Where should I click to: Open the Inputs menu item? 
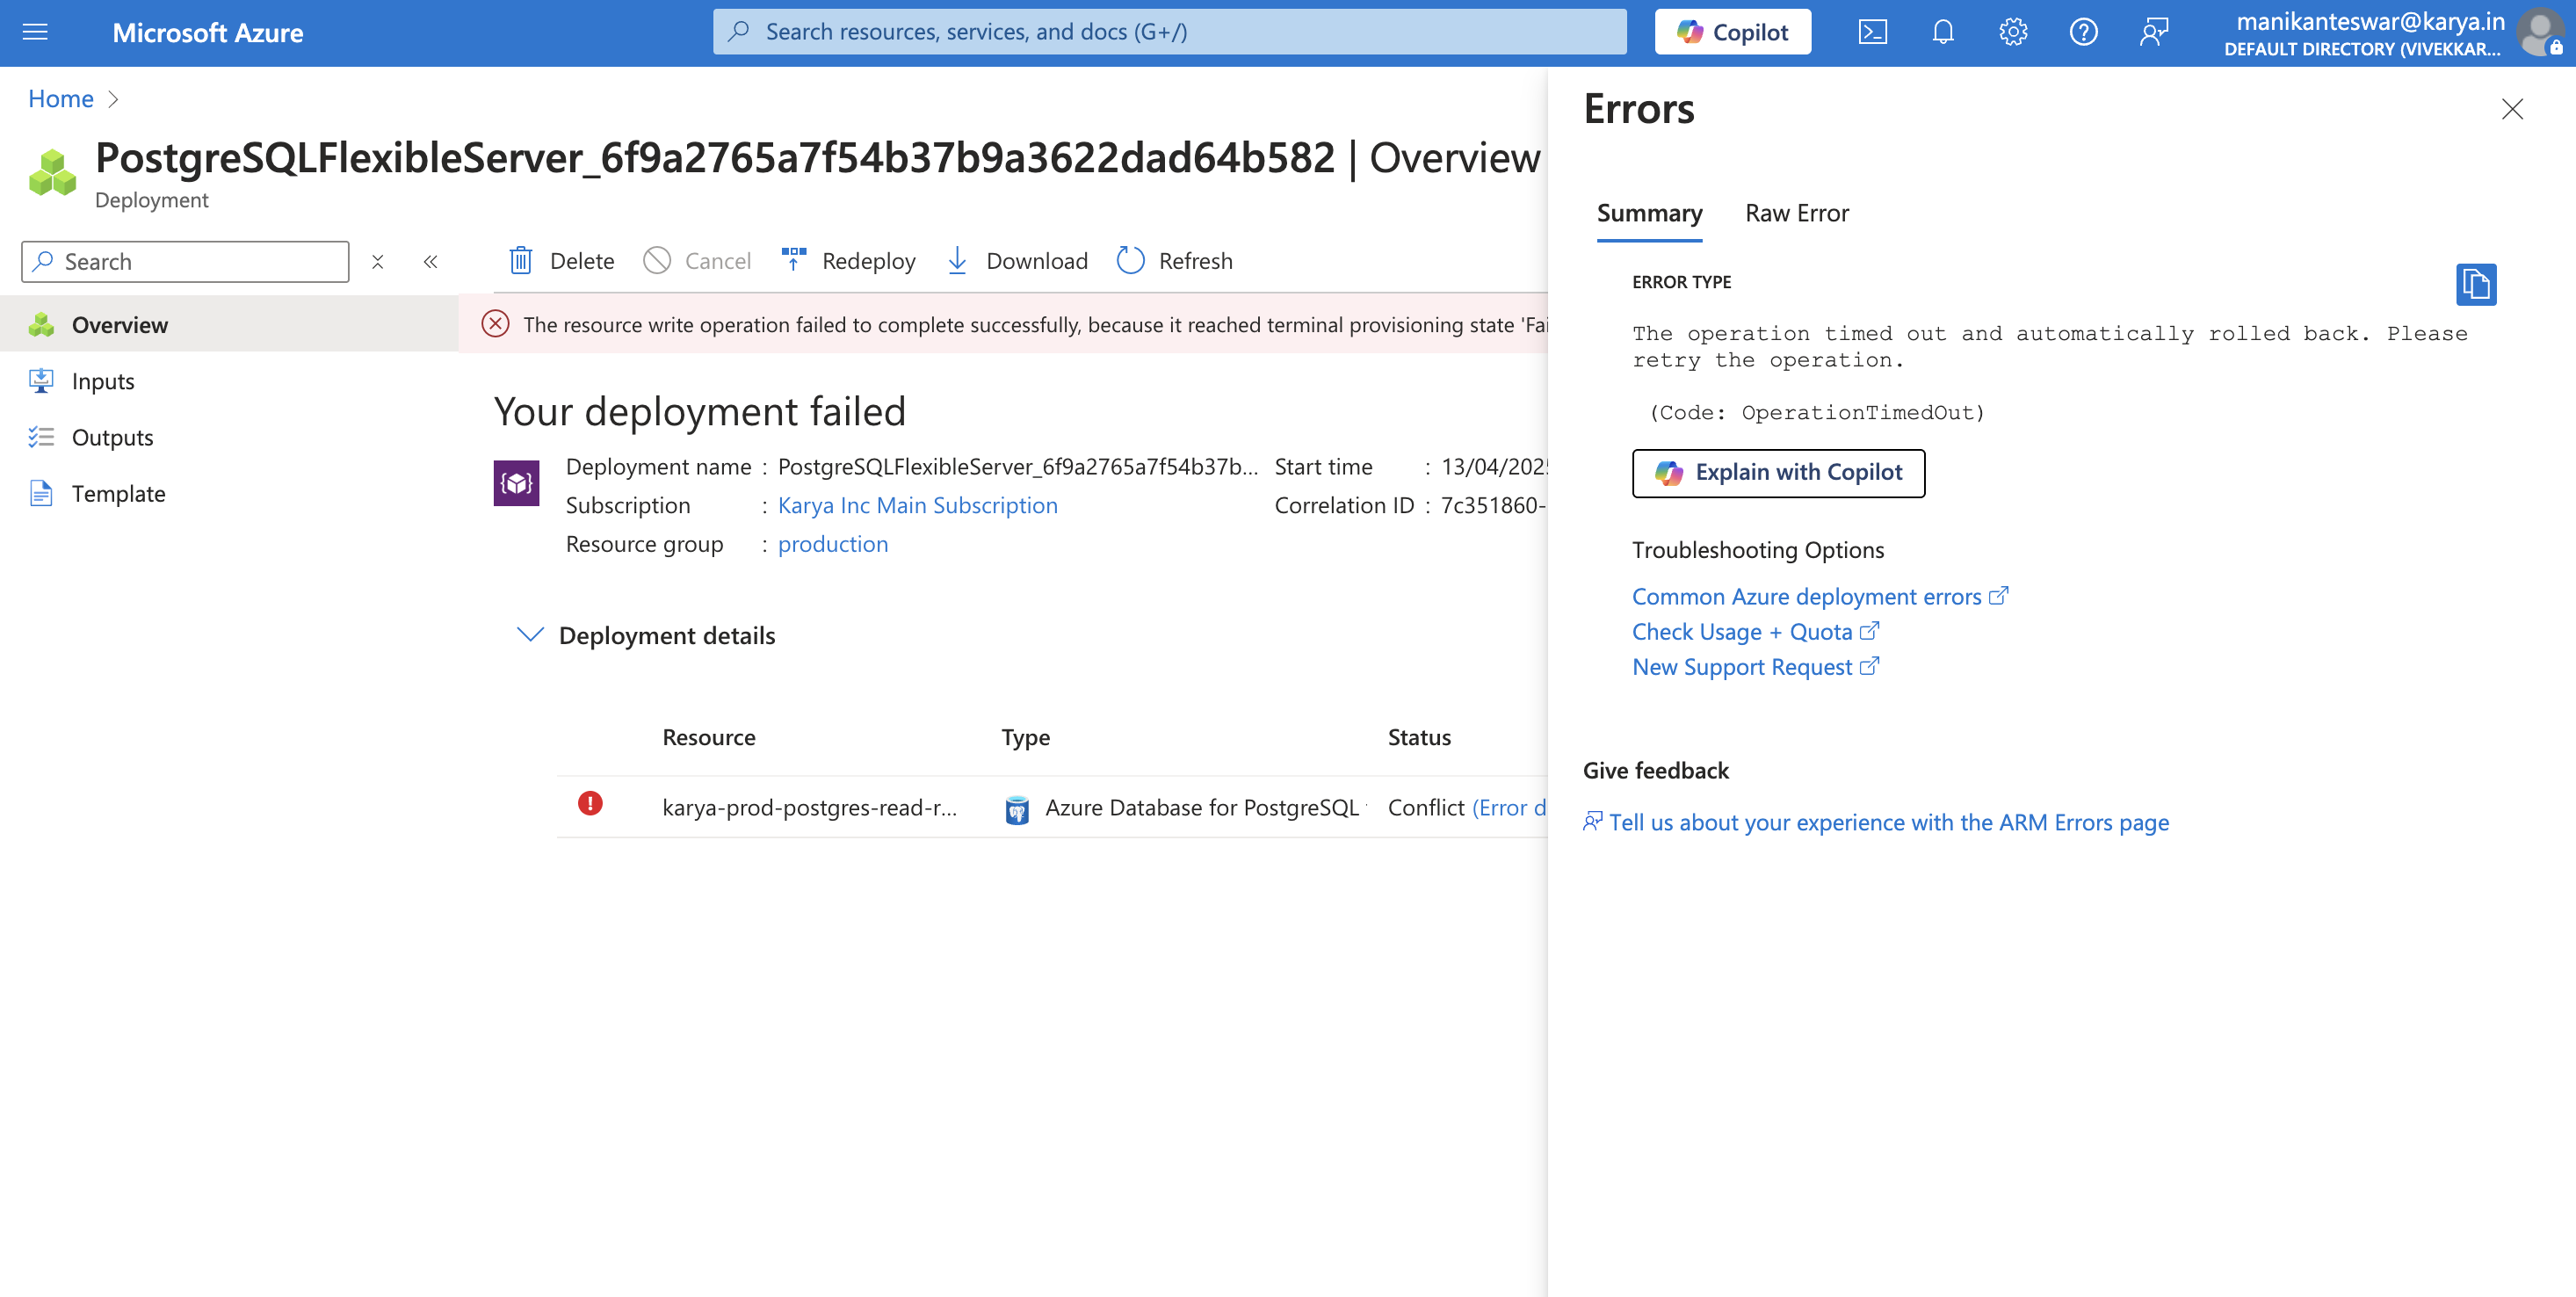point(102,381)
